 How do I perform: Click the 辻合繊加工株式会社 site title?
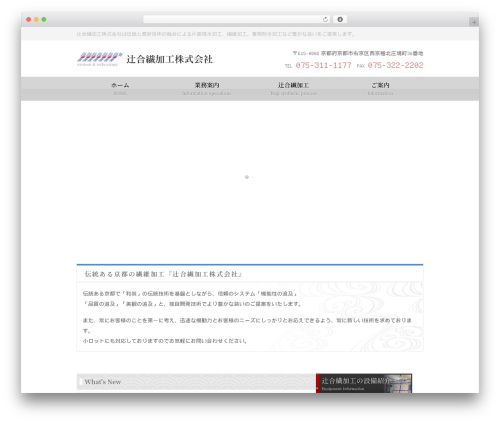click(x=169, y=59)
